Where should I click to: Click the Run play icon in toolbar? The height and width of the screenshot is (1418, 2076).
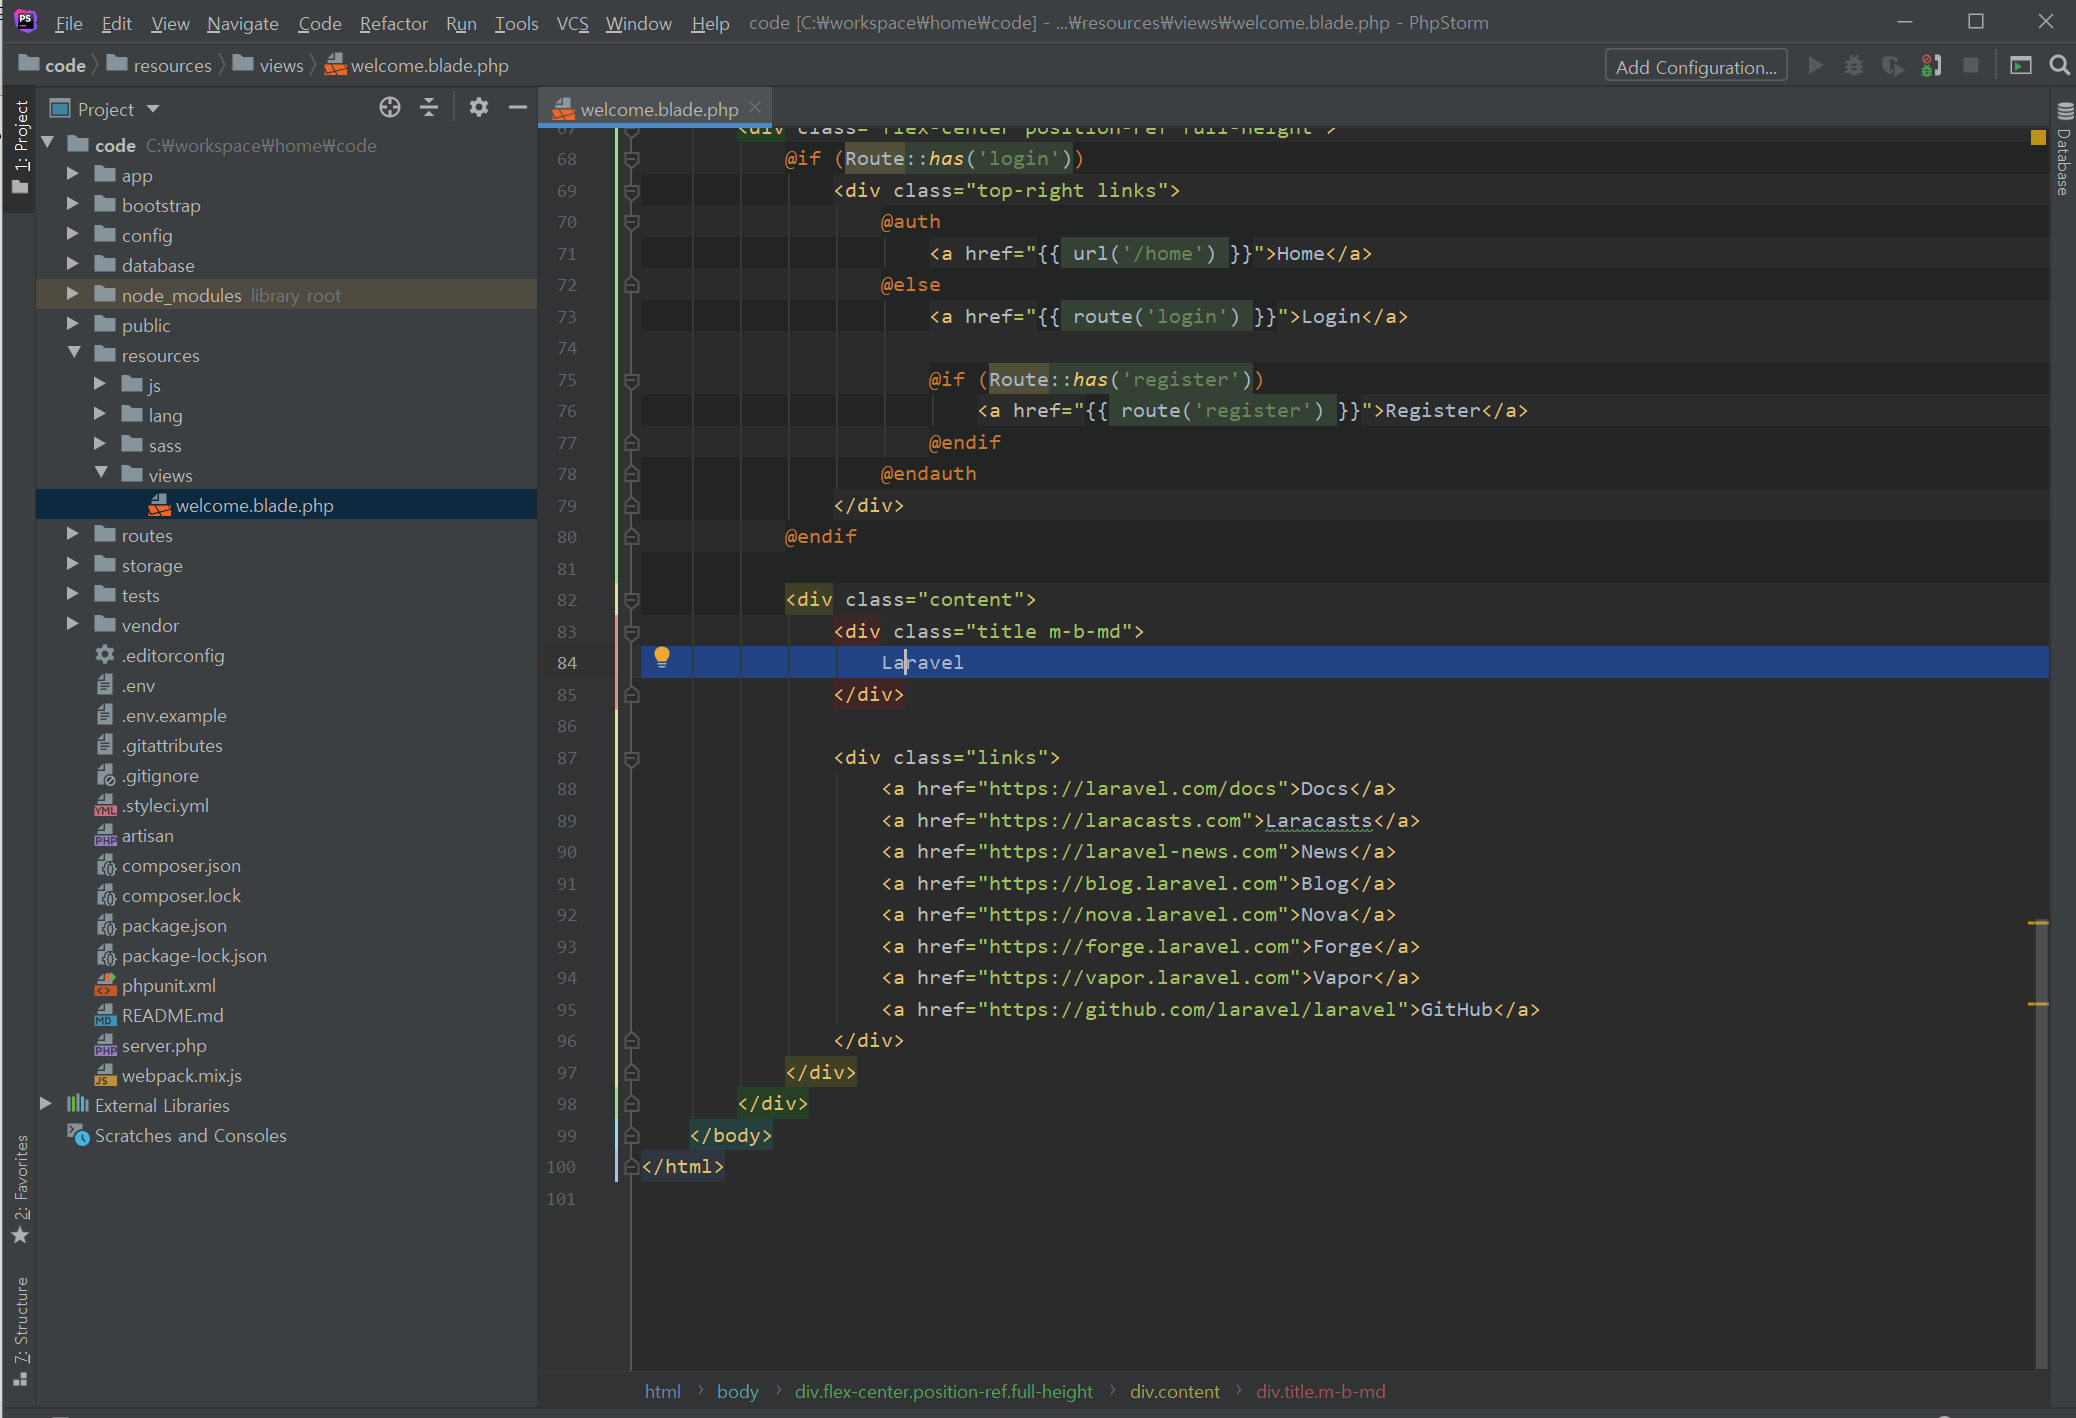point(1815,66)
